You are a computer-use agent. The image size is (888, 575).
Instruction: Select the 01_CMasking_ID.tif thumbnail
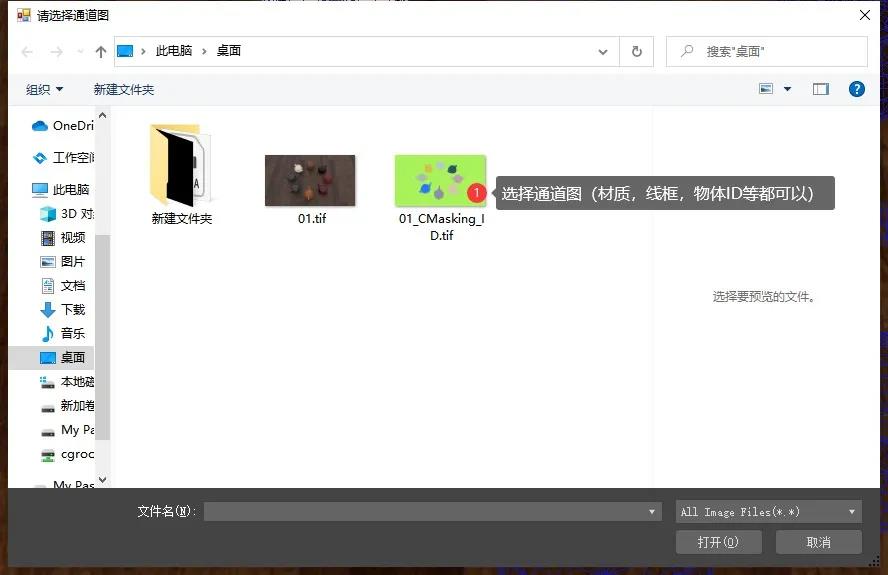coord(440,181)
